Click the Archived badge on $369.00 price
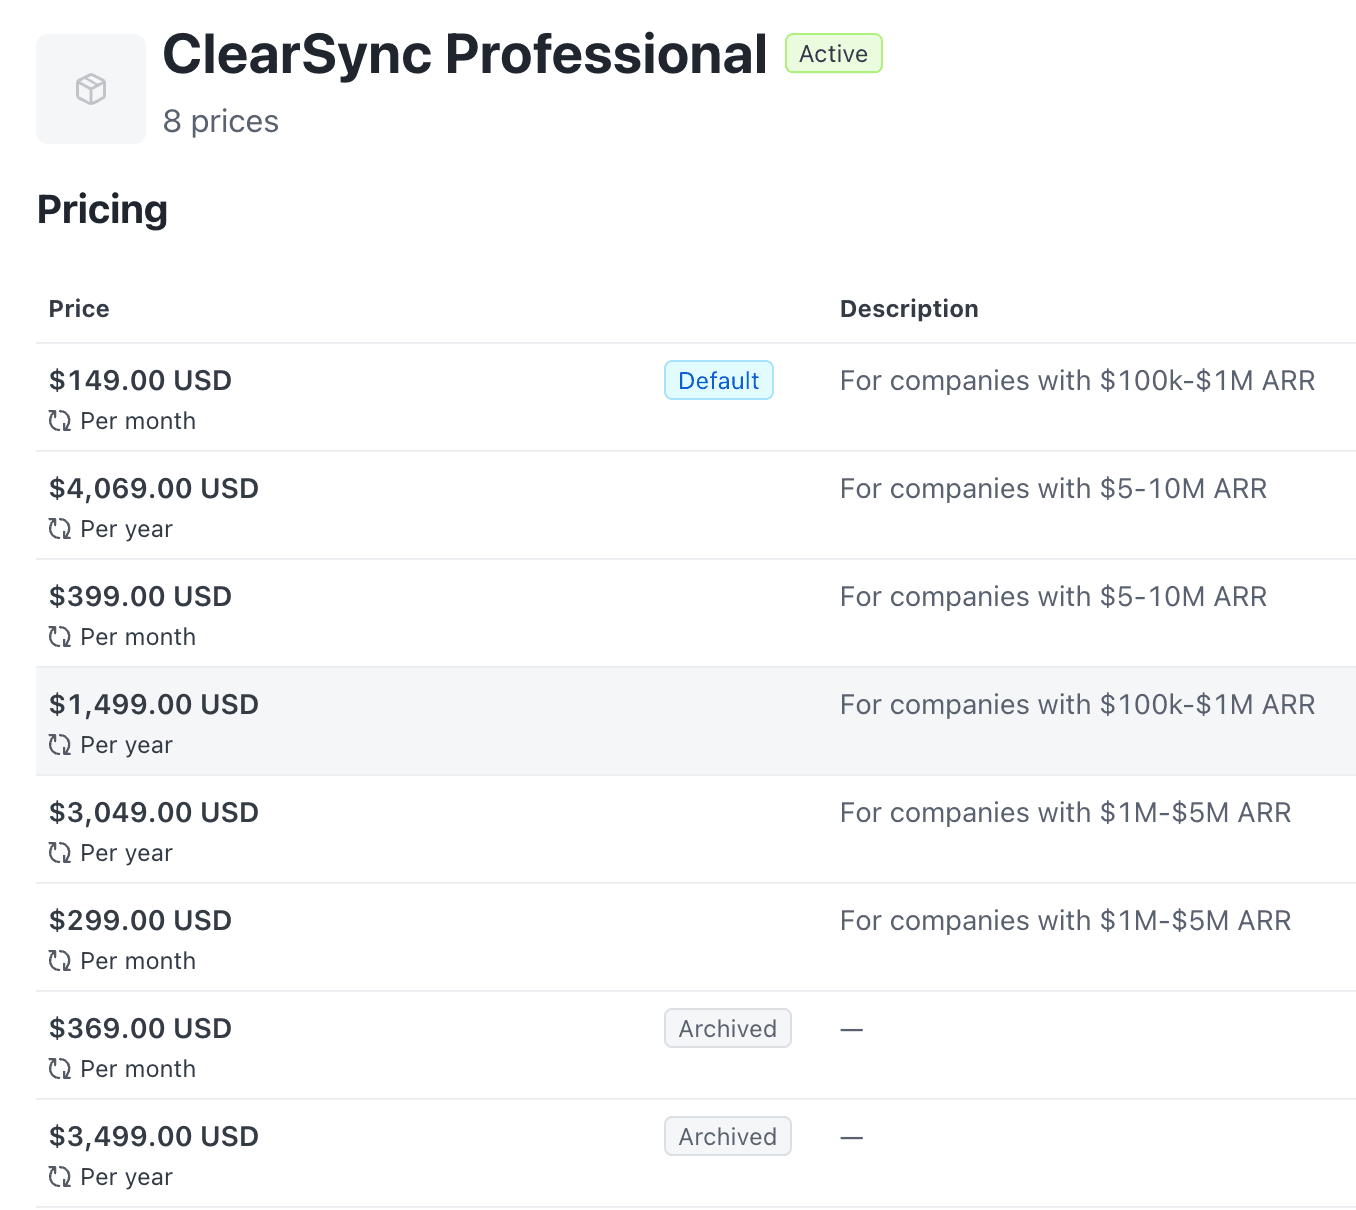This screenshot has height=1210, width=1356. (727, 1028)
